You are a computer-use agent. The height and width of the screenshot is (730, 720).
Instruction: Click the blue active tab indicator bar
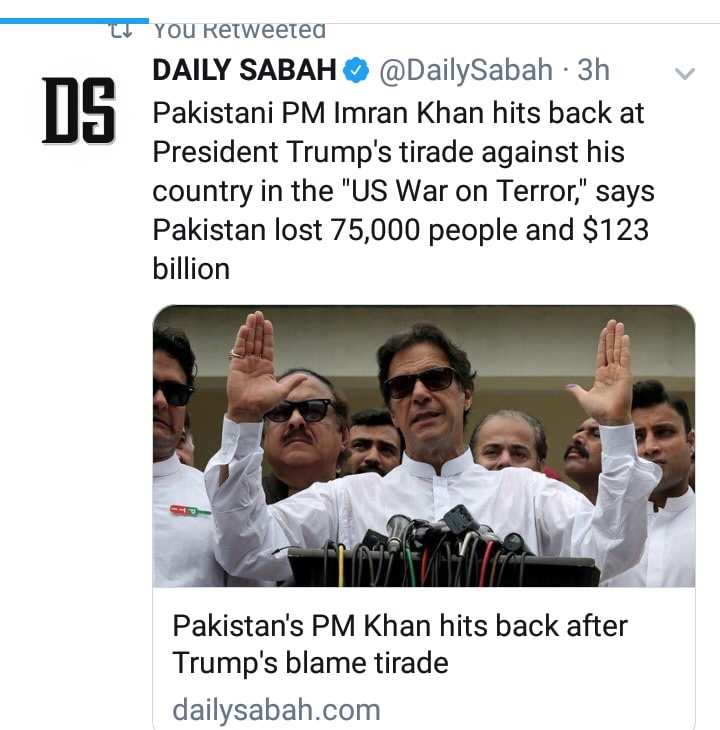pos(74,19)
